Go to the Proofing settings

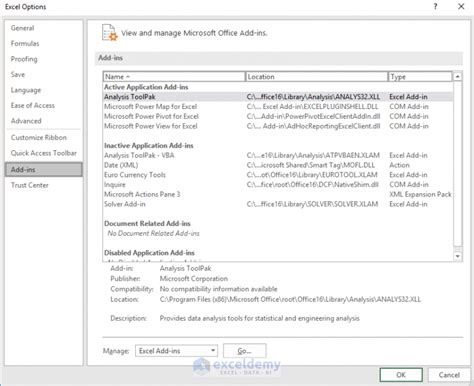tap(24, 59)
